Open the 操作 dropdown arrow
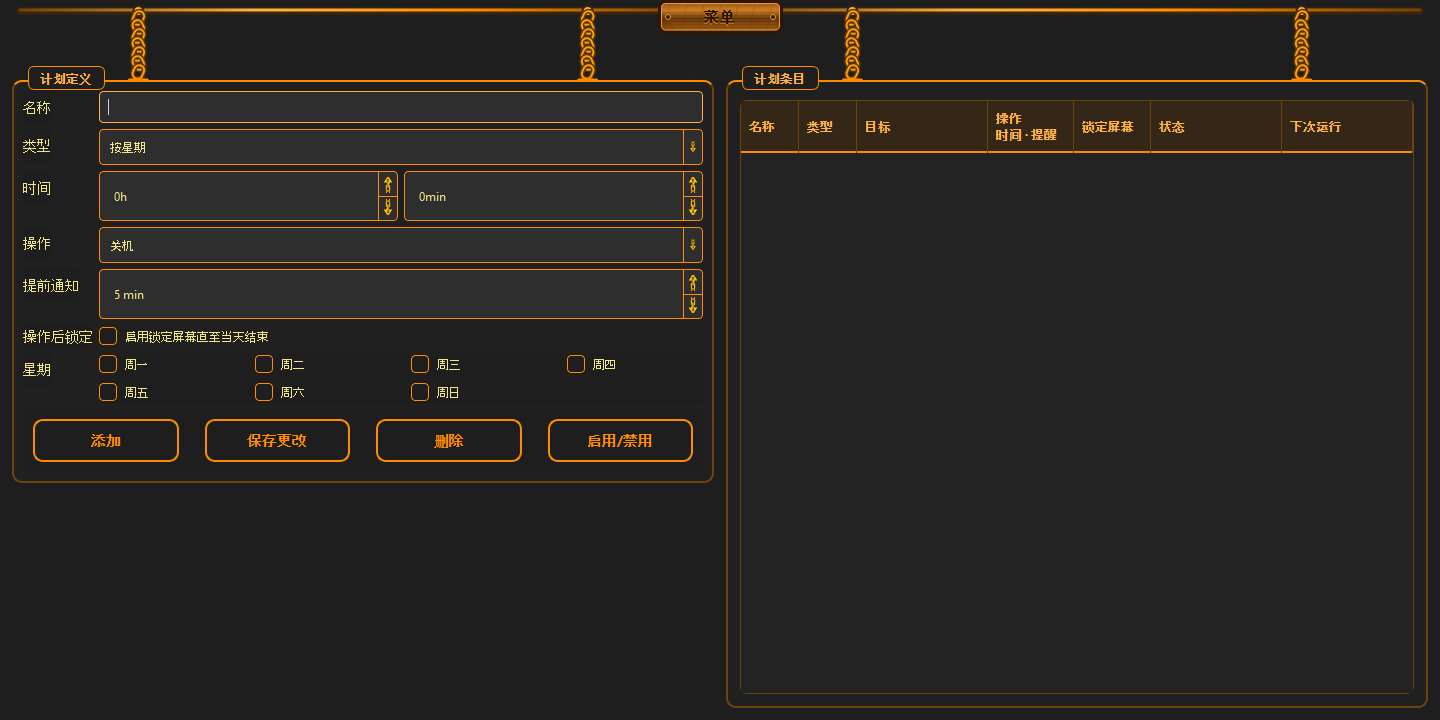The height and width of the screenshot is (720, 1440). (x=693, y=245)
